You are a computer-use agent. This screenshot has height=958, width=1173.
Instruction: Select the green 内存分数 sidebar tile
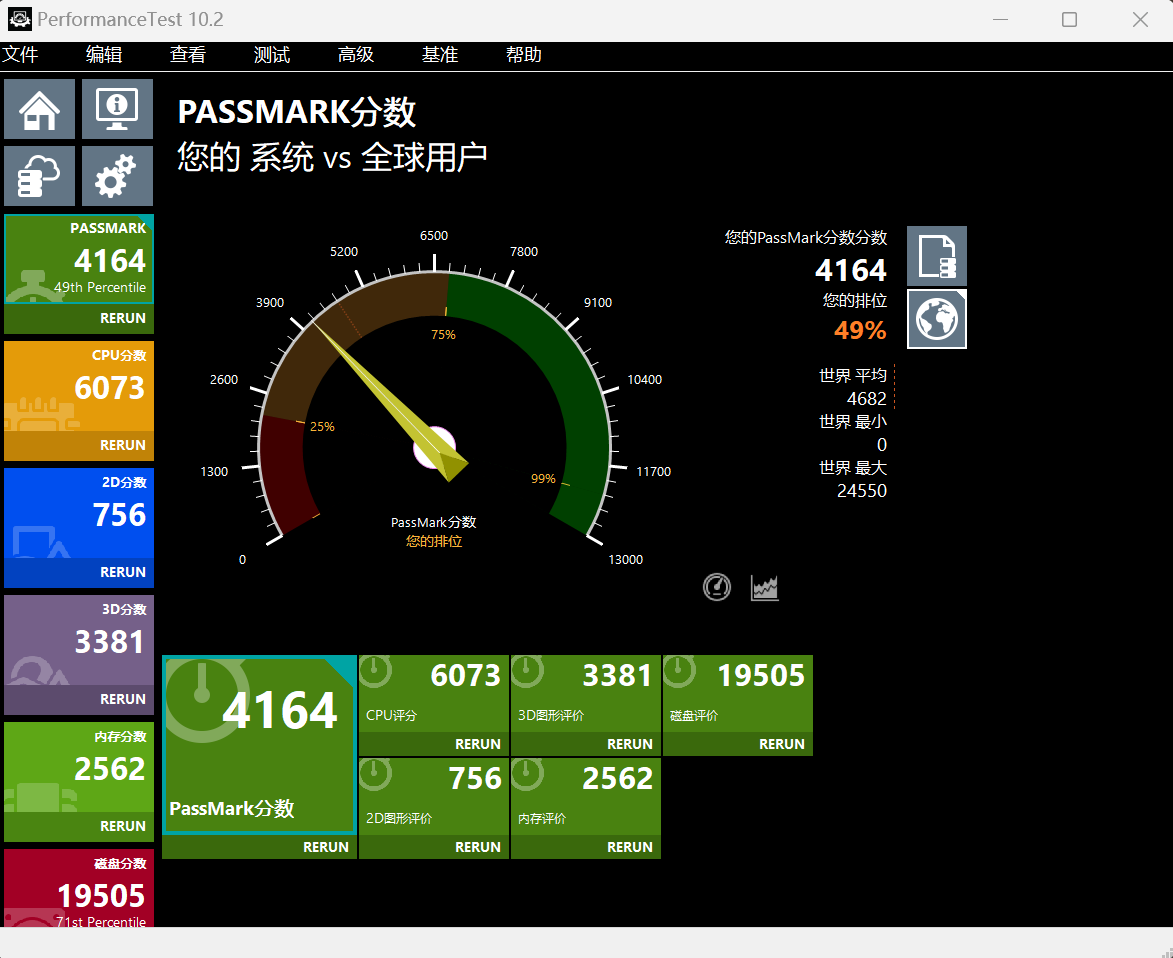(79, 766)
